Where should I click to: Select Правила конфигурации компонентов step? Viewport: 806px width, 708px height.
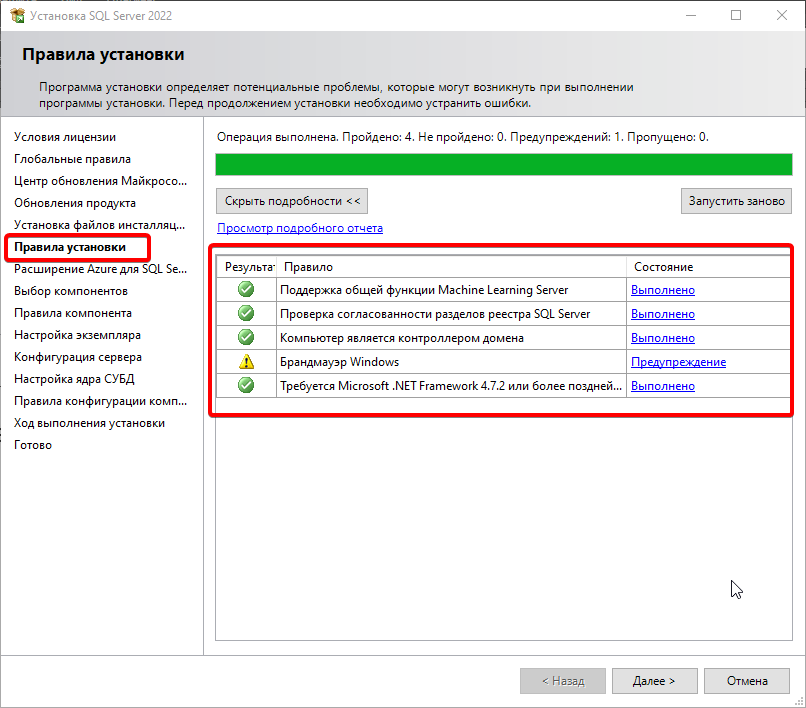pos(100,401)
